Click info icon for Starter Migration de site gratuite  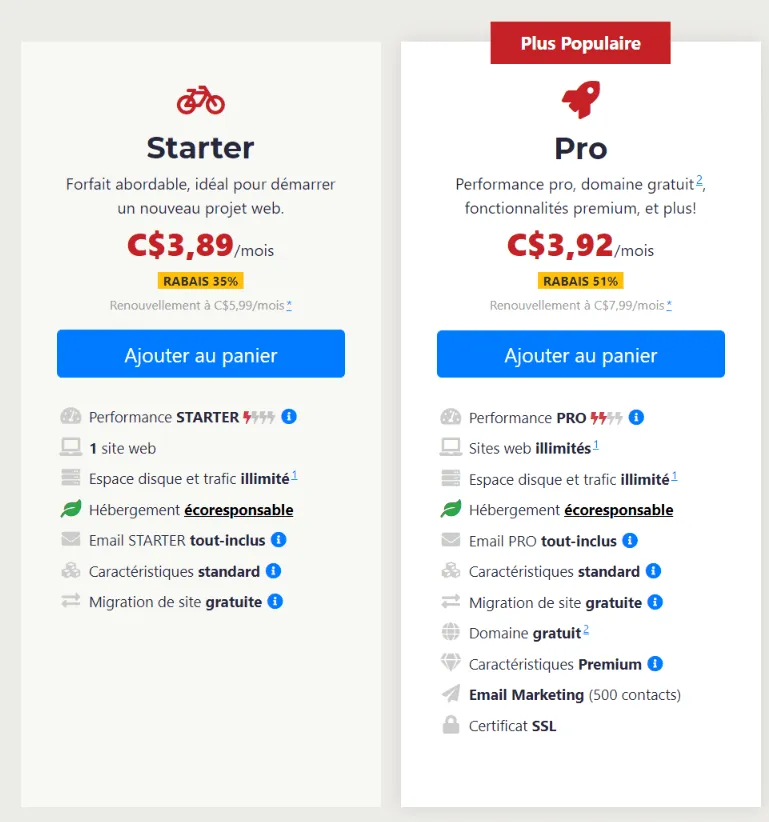pyautogui.click(x=275, y=601)
